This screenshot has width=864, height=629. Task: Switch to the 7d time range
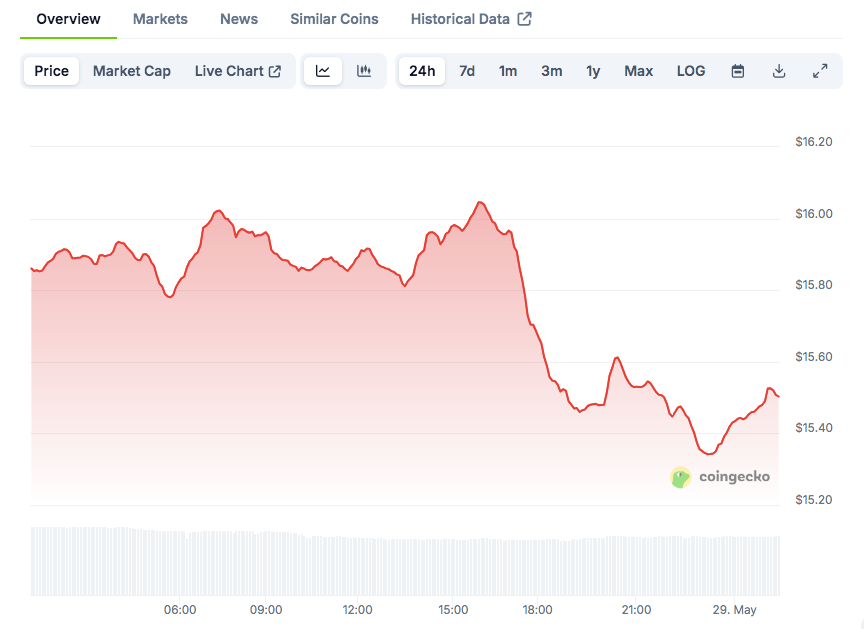point(466,71)
